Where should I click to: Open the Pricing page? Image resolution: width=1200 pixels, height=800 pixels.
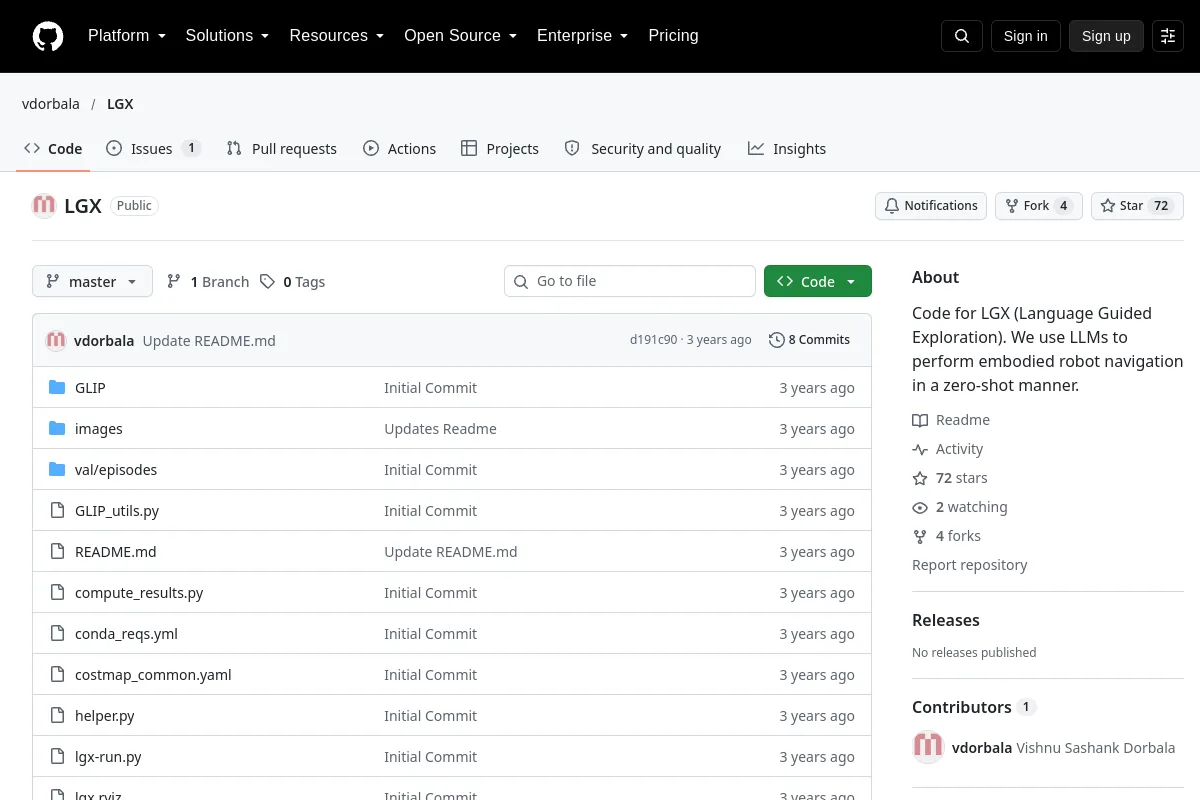click(673, 36)
